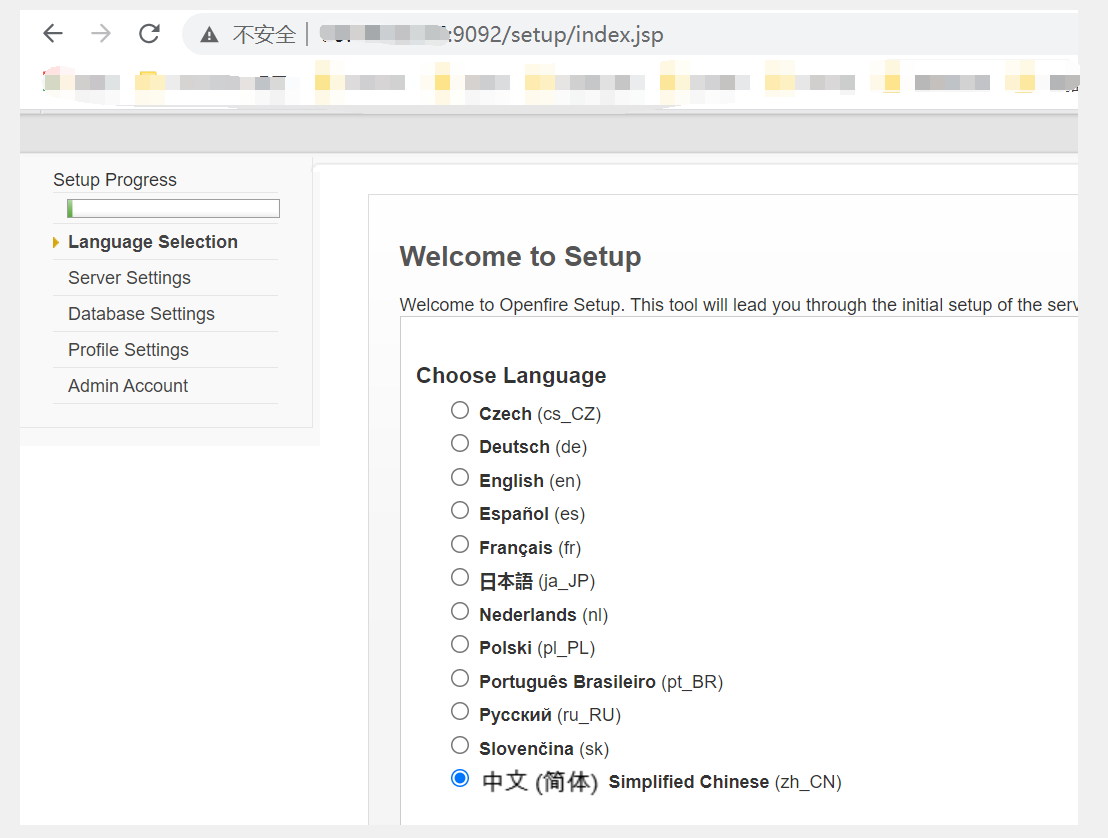The height and width of the screenshot is (838, 1108).
Task: Select the 日本語 (ja_JP) radio button
Action: (x=460, y=578)
